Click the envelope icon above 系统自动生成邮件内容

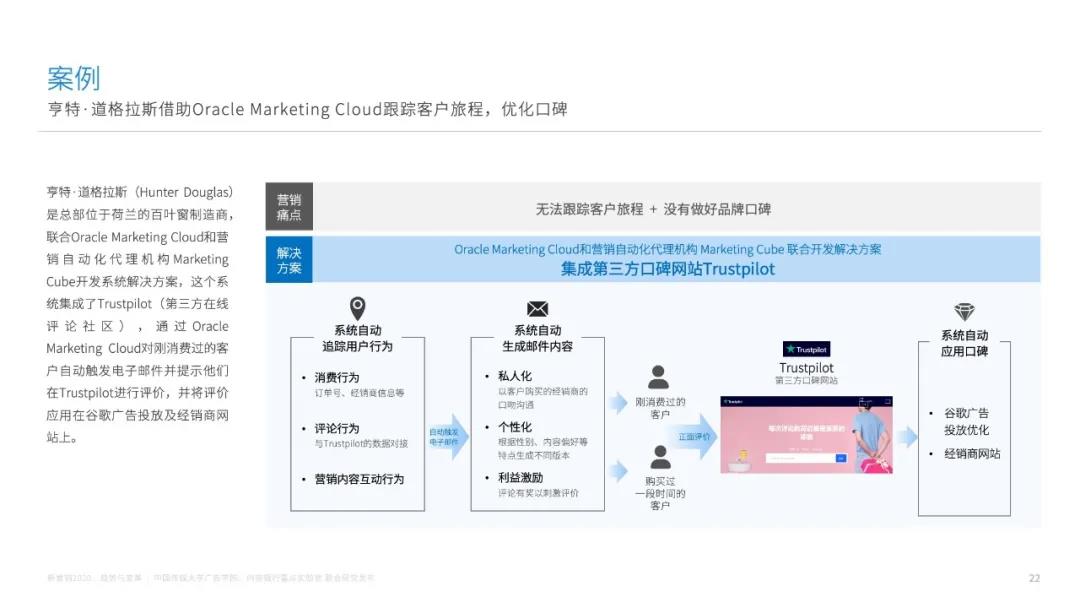click(x=538, y=309)
